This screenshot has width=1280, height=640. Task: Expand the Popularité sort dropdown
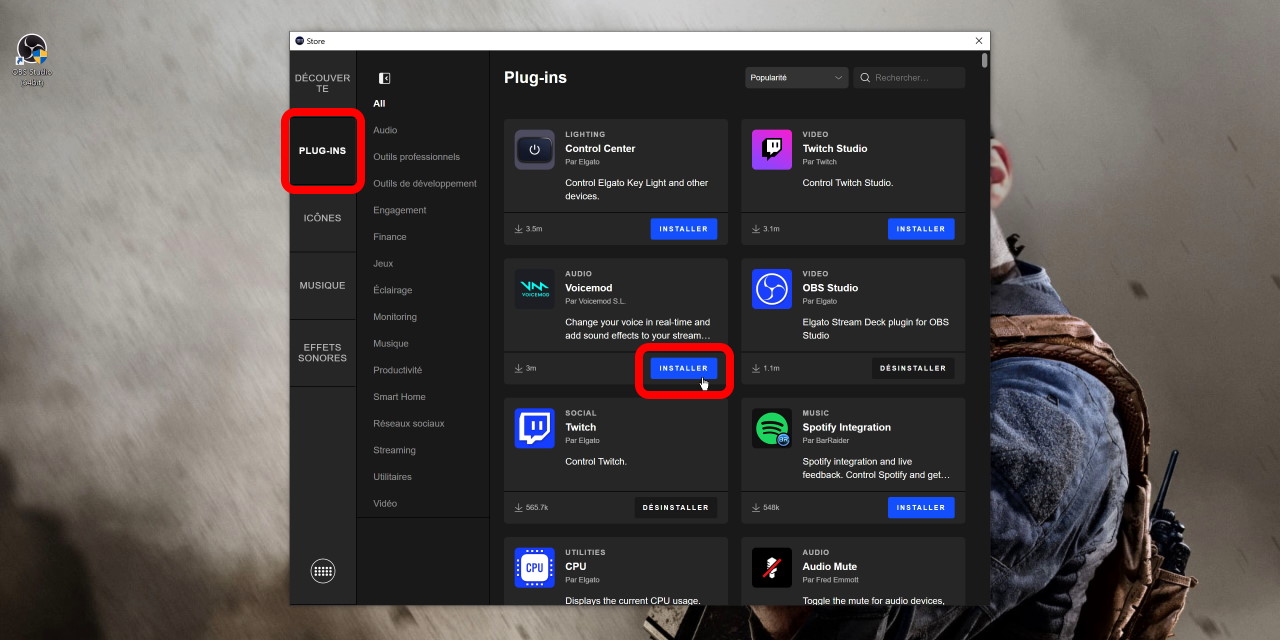[796, 78]
